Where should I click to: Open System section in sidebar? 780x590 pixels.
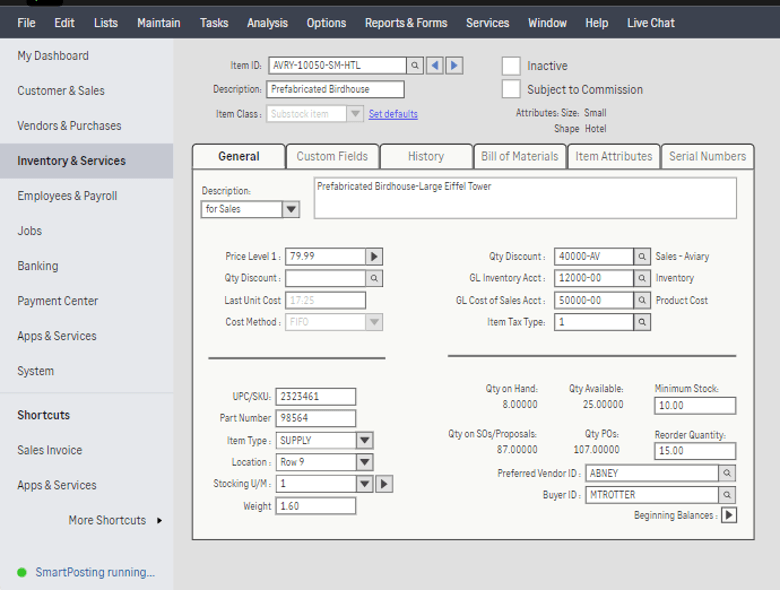pyautogui.click(x=35, y=371)
